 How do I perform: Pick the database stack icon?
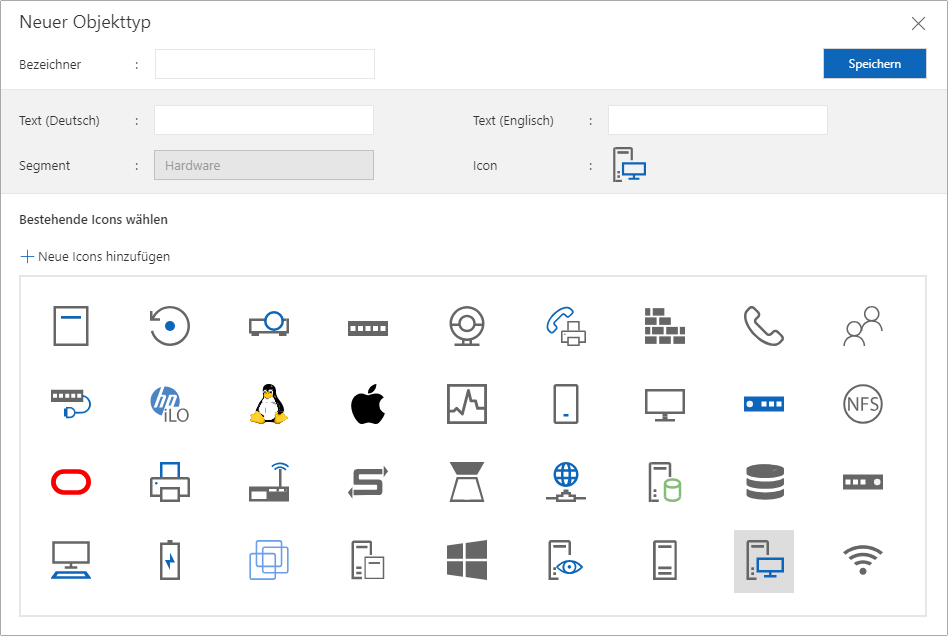coord(763,482)
